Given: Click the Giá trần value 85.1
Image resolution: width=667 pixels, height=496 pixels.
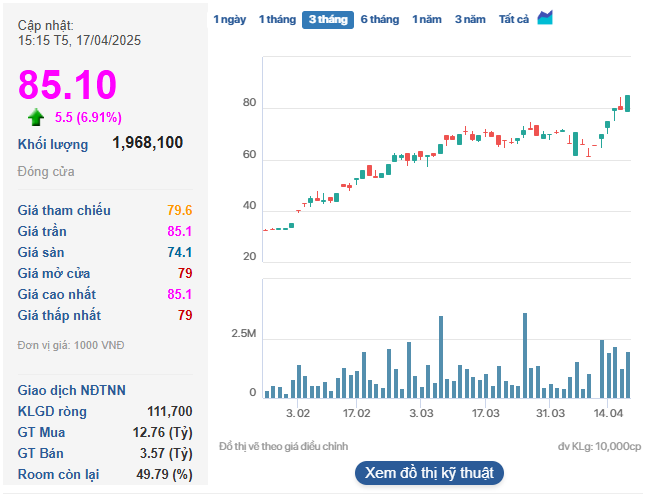Looking at the screenshot, I should click(x=180, y=231).
